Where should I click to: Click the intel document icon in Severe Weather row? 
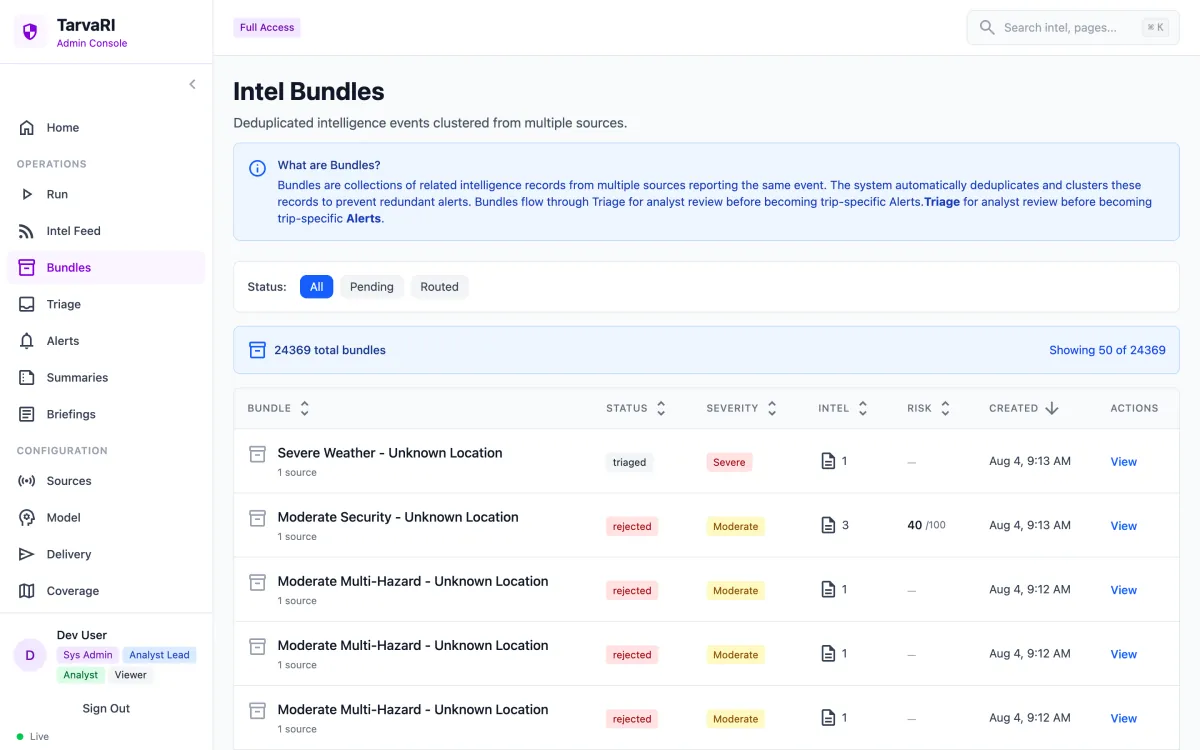(x=827, y=461)
